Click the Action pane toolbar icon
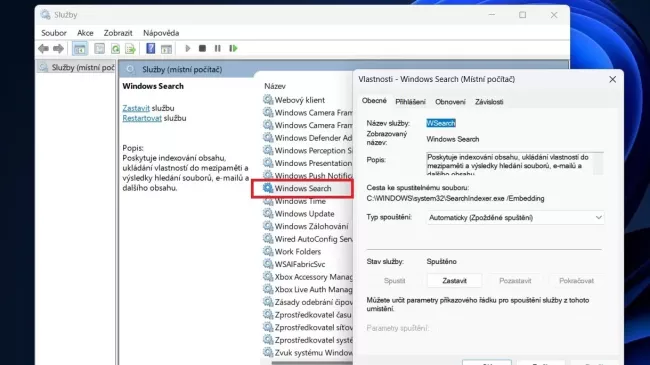Image resolution: width=650 pixels, height=365 pixels. [x=166, y=49]
